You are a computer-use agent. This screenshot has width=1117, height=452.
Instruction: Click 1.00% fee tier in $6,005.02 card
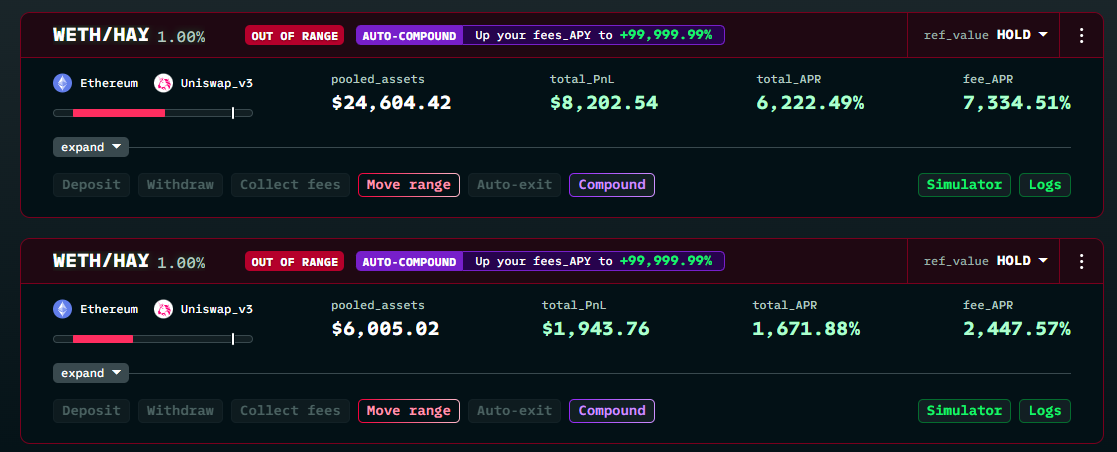pyautogui.click(x=181, y=262)
